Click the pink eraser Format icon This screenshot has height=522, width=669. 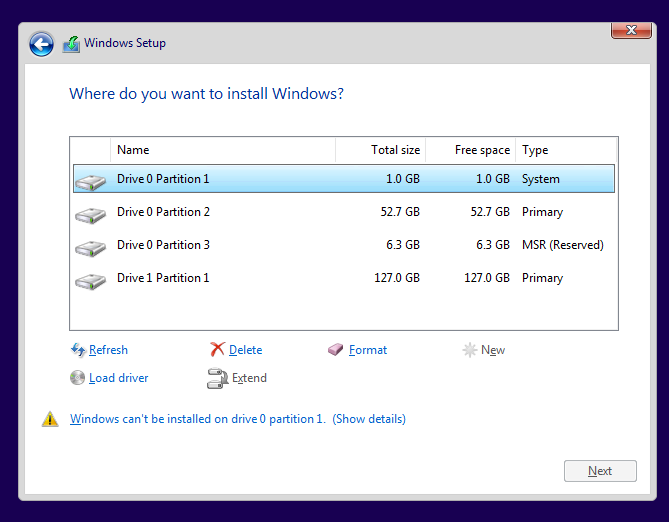(x=335, y=350)
